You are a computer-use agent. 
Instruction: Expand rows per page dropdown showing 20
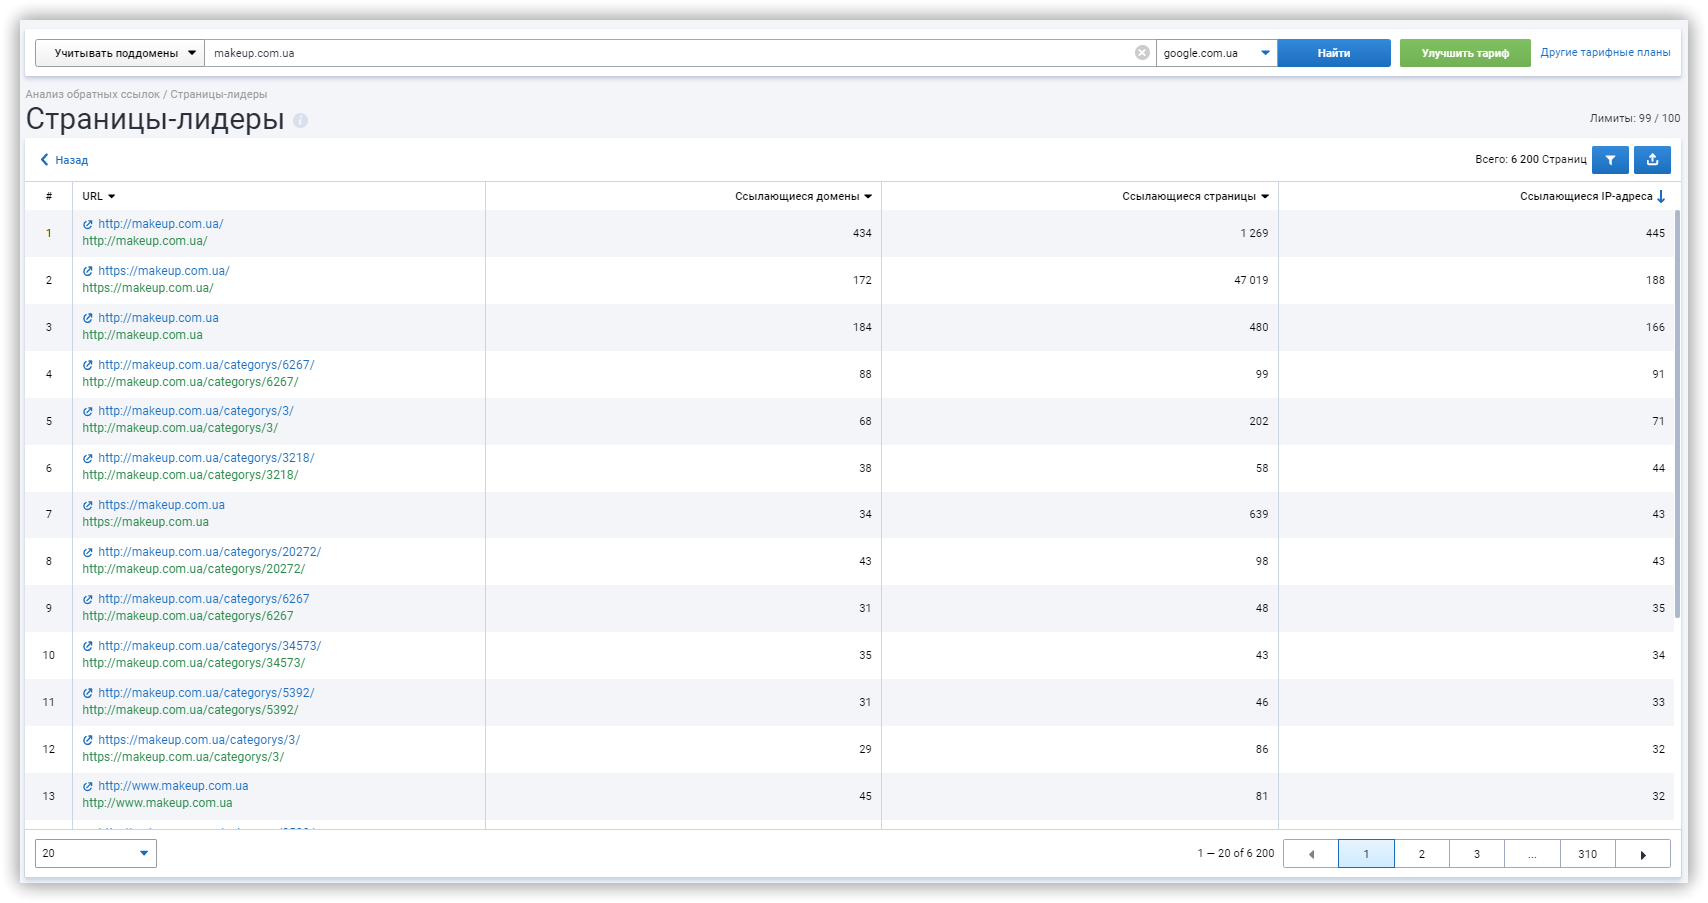(96, 854)
